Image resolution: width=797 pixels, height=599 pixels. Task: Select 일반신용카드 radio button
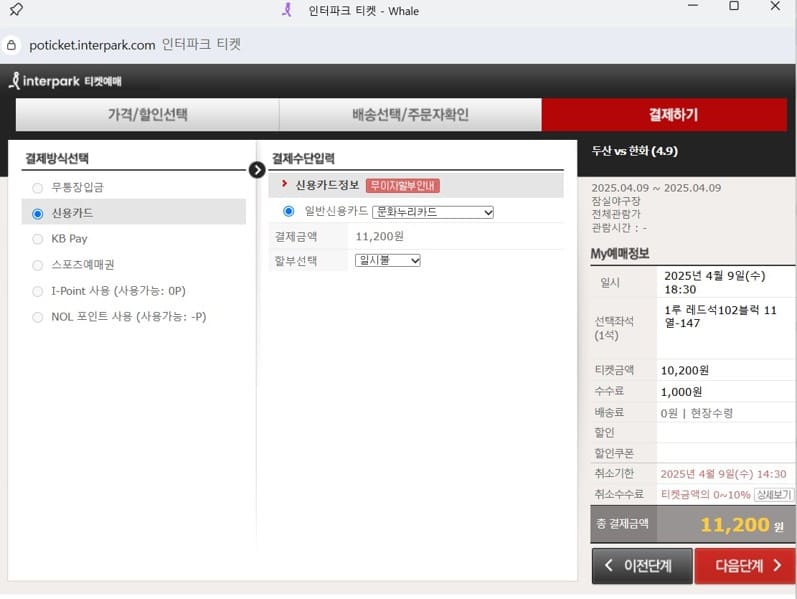[x=289, y=211]
